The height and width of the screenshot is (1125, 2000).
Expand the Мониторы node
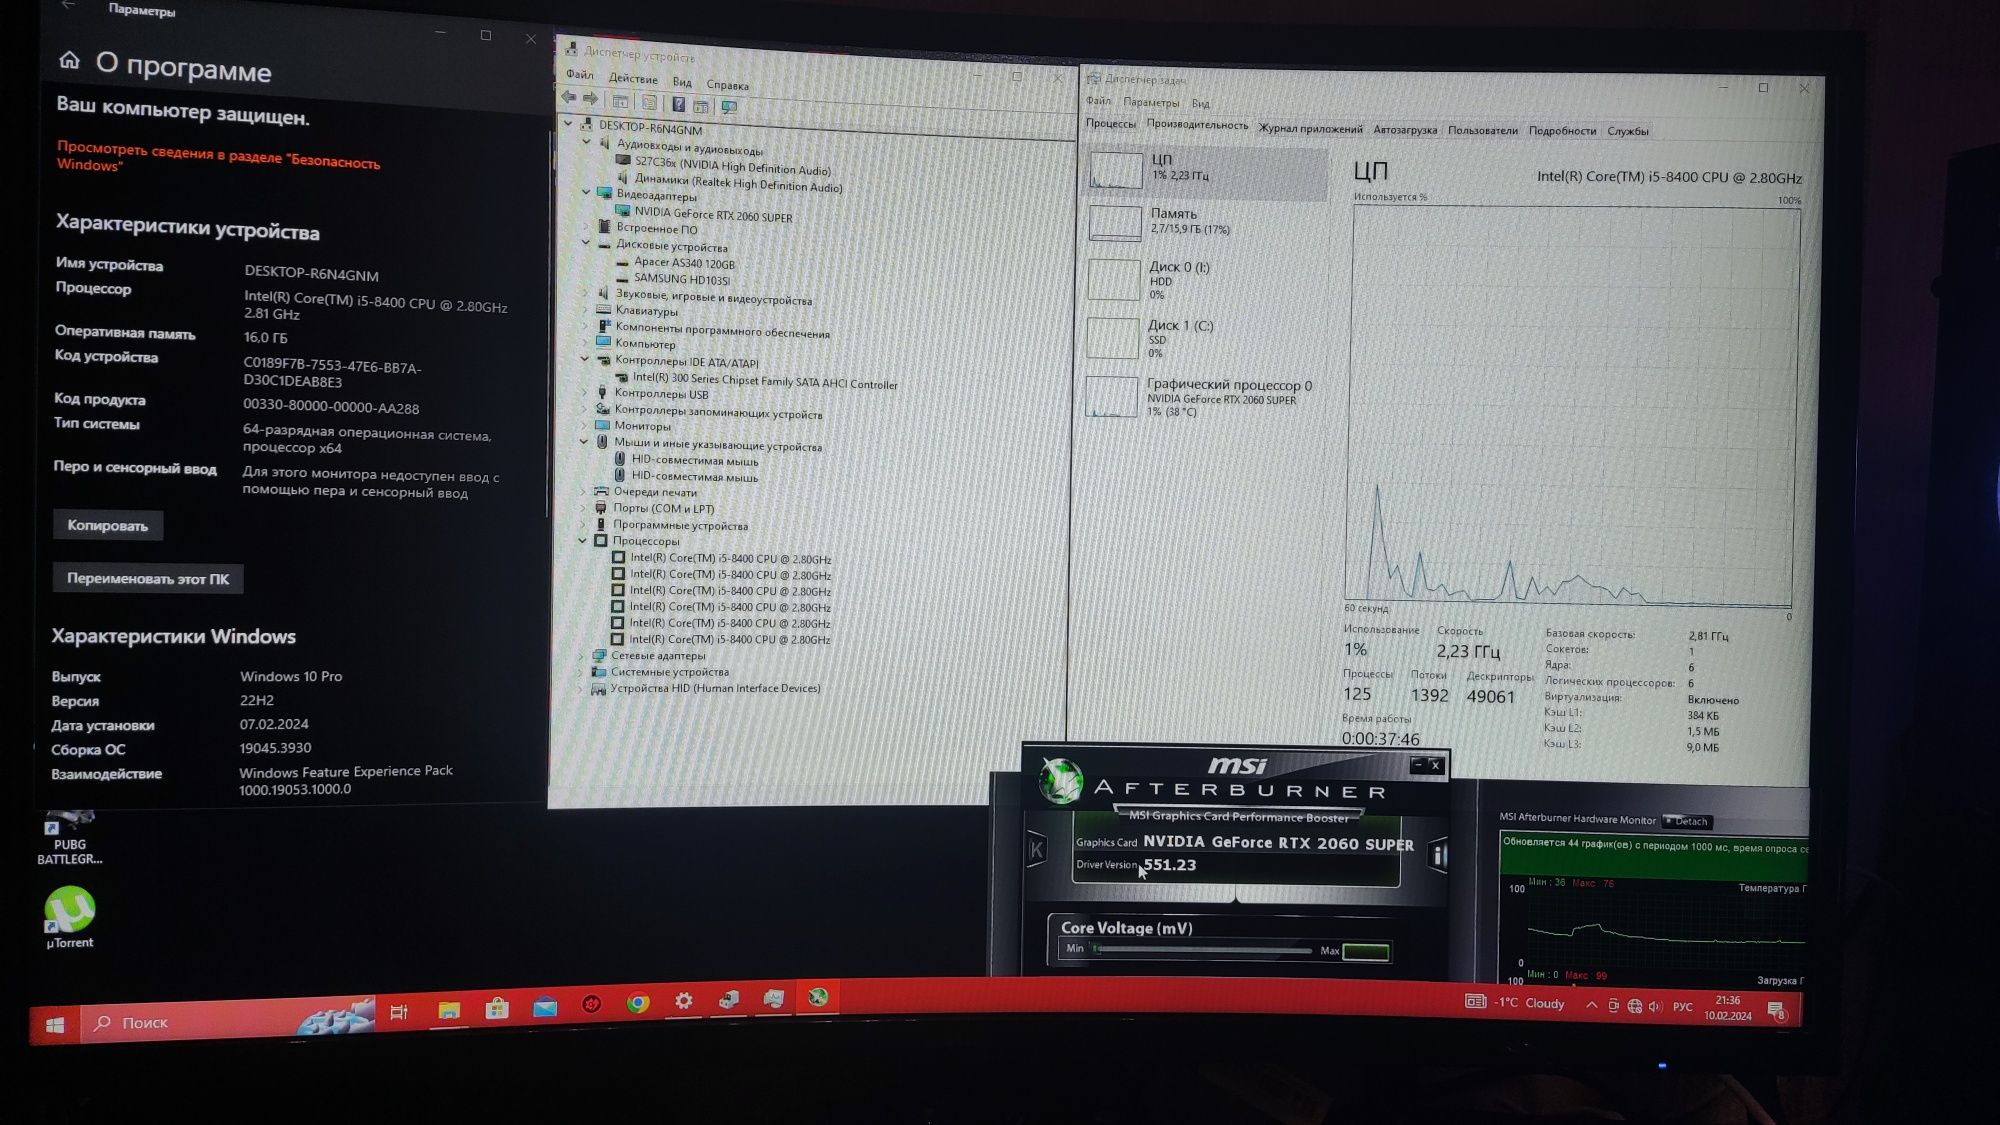click(x=585, y=425)
